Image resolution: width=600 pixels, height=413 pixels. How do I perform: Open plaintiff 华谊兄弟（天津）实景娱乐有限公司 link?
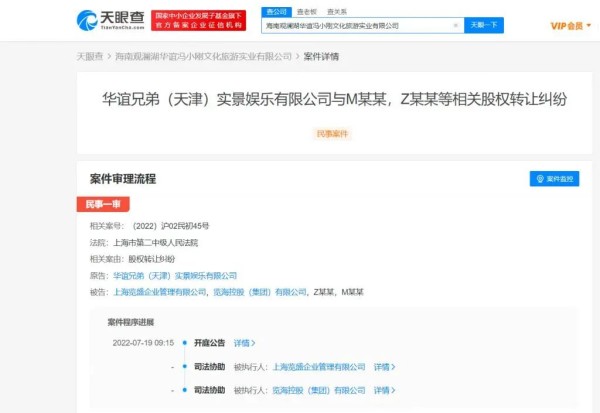pyautogui.click(x=174, y=275)
